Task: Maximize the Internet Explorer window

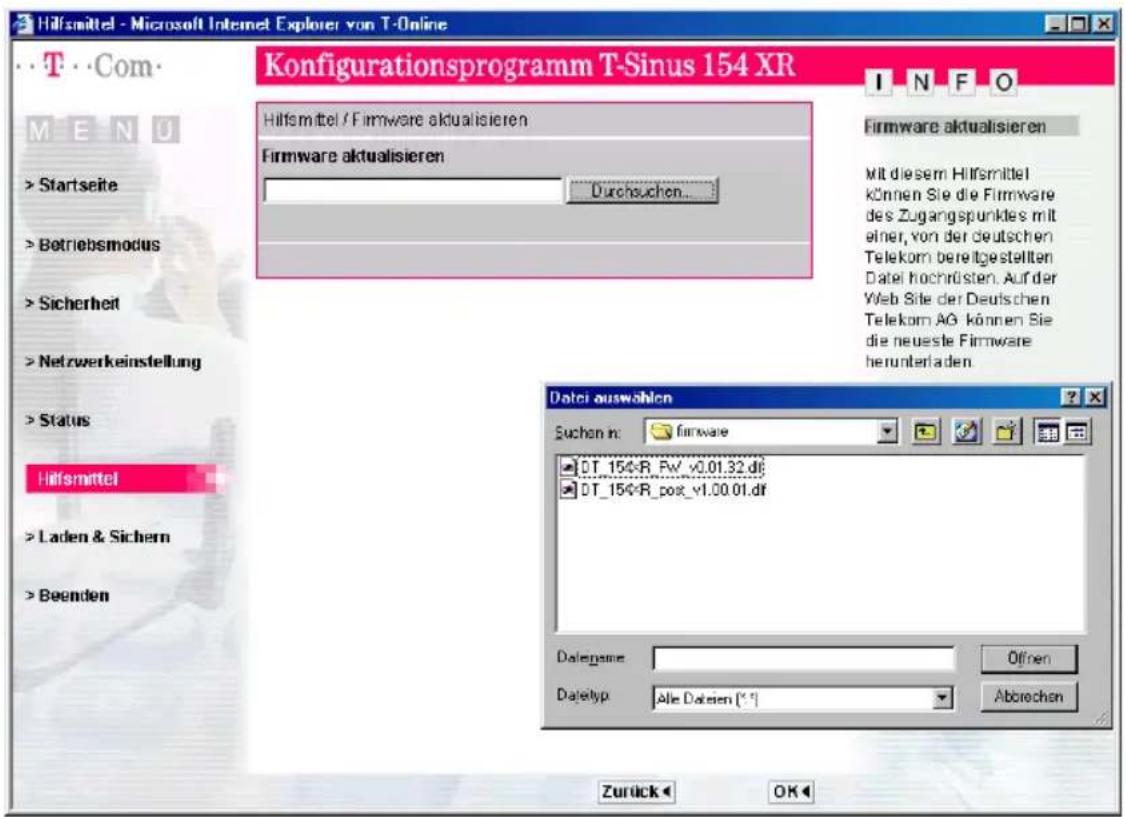Action: click(1078, 24)
